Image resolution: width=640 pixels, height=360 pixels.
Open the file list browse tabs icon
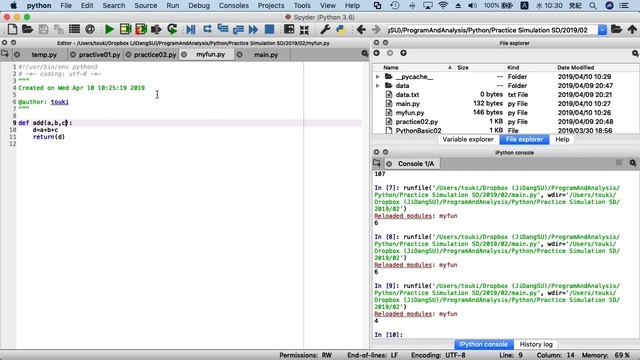point(74,29)
